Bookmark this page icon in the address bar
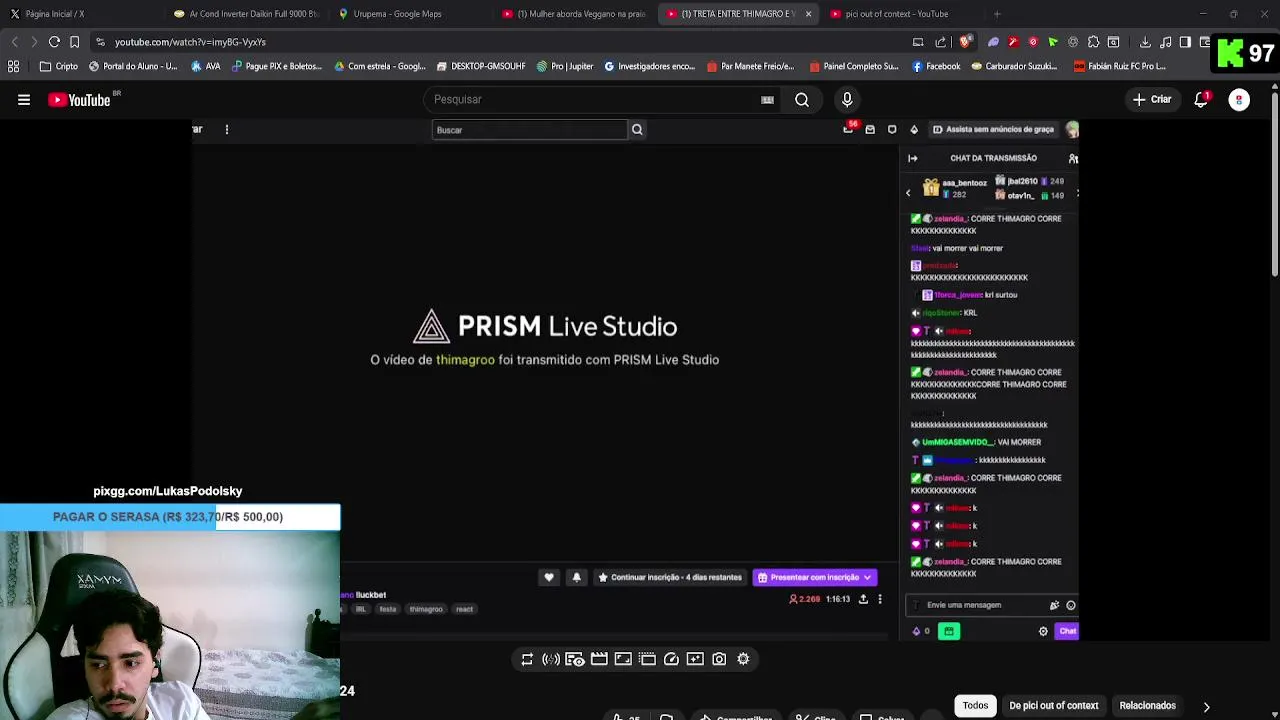 coord(74,42)
